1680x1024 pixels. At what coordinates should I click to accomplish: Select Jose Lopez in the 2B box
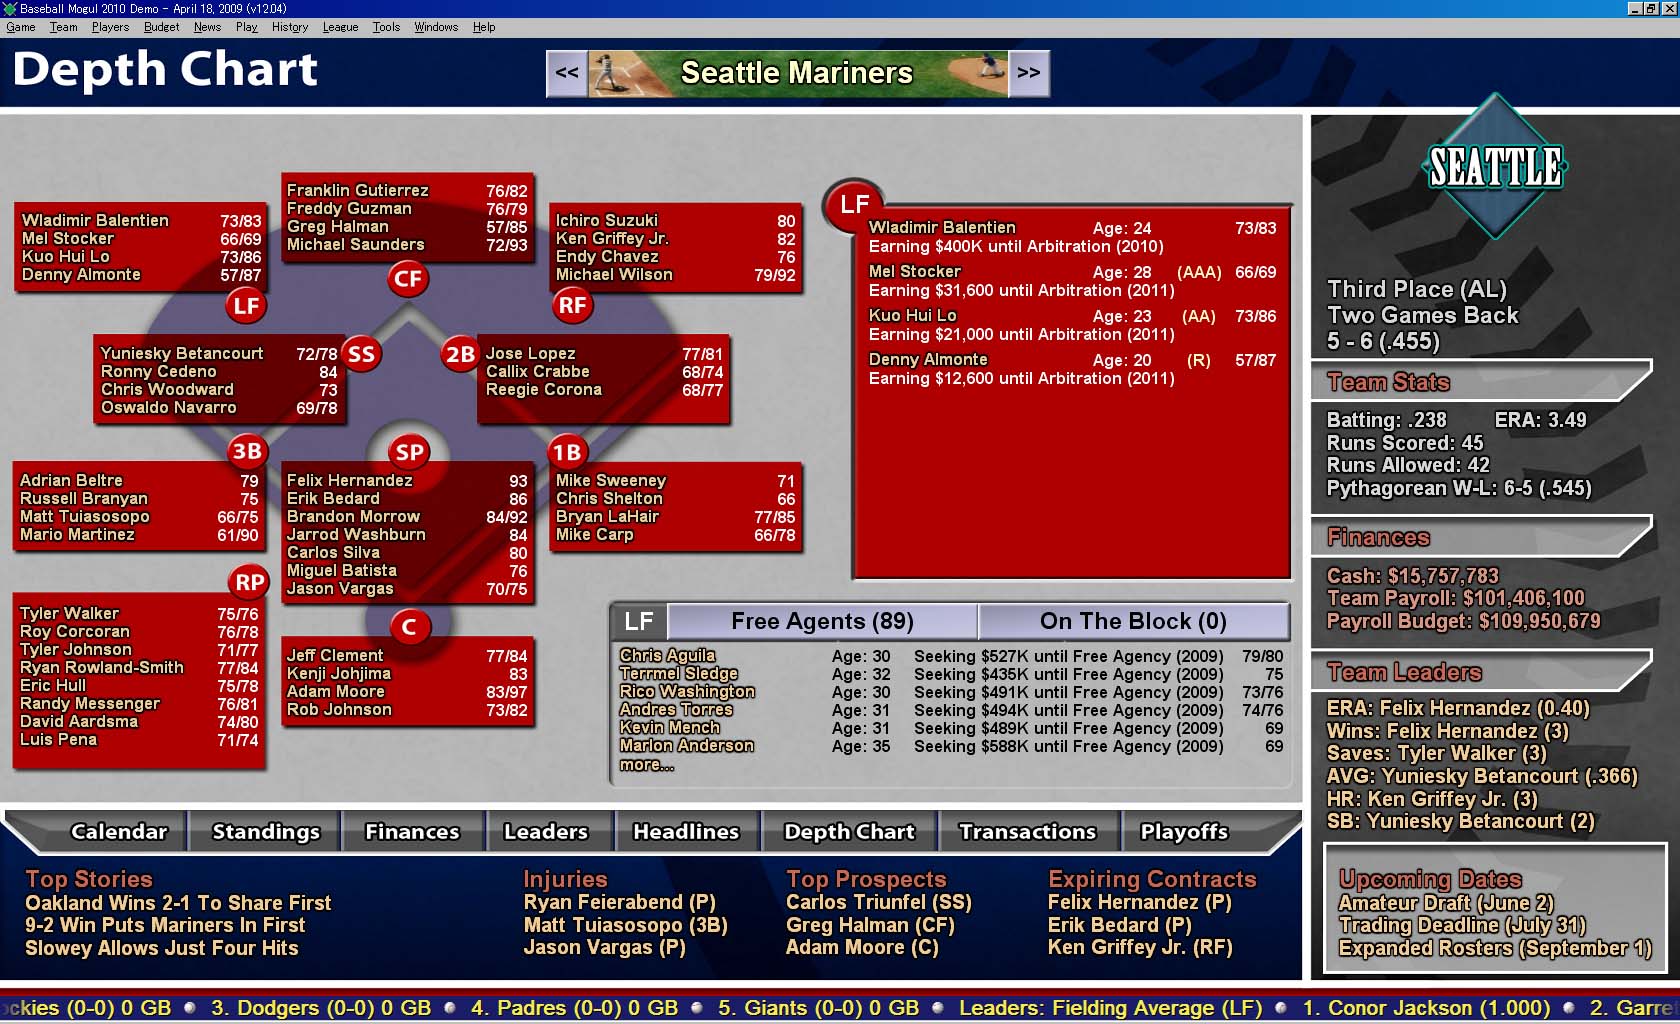(530, 353)
